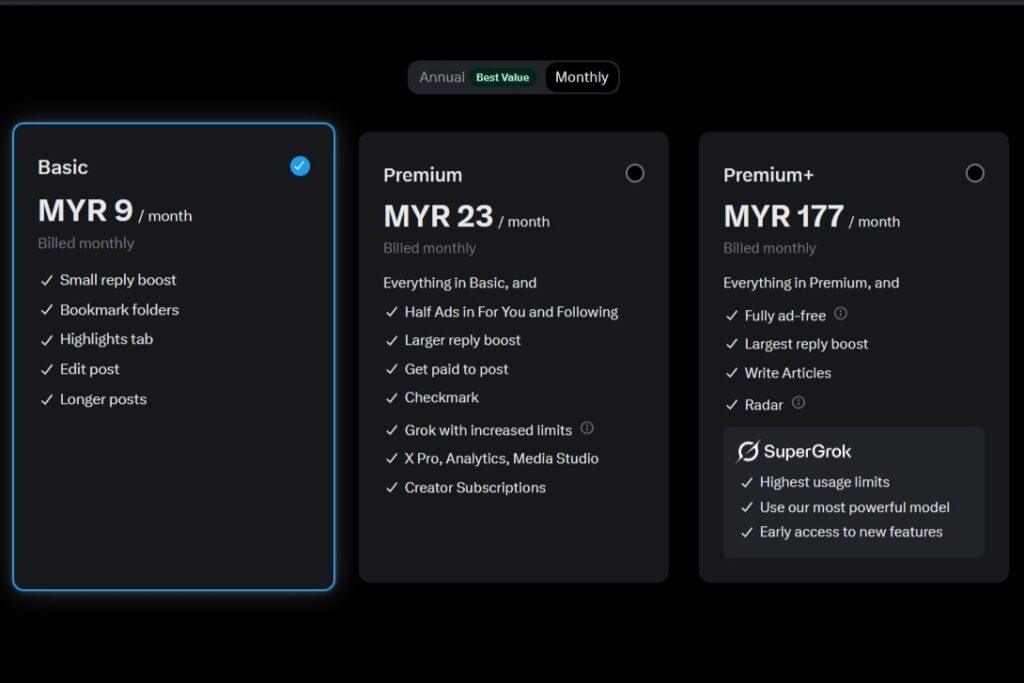Select the Basic plan radio button
This screenshot has height=683, width=1024.
pos(300,166)
